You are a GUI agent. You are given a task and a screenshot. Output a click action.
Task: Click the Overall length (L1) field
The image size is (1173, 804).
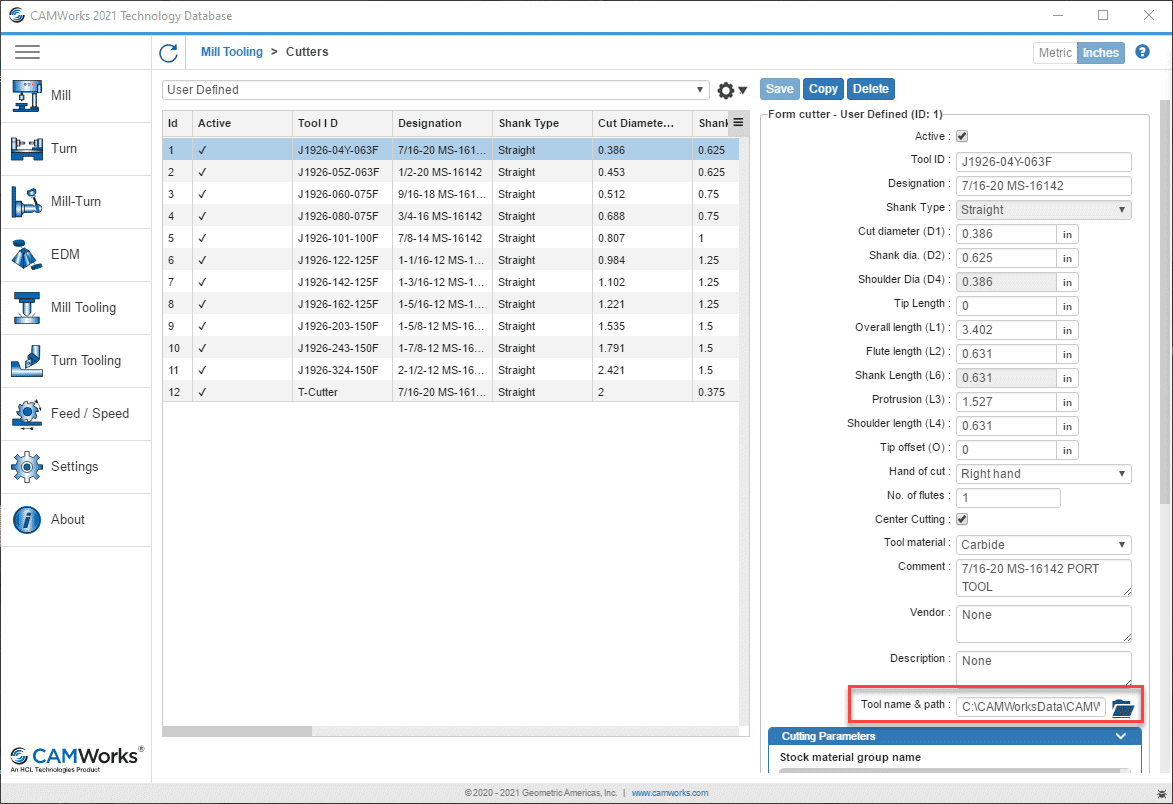1006,330
